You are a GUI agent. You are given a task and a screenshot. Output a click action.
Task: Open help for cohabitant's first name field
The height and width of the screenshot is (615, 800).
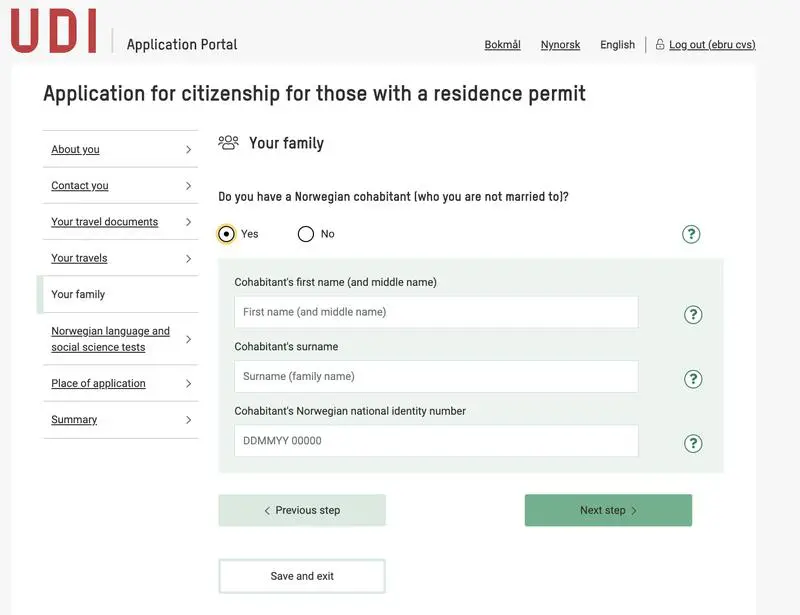pyautogui.click(x=692, y=314)
